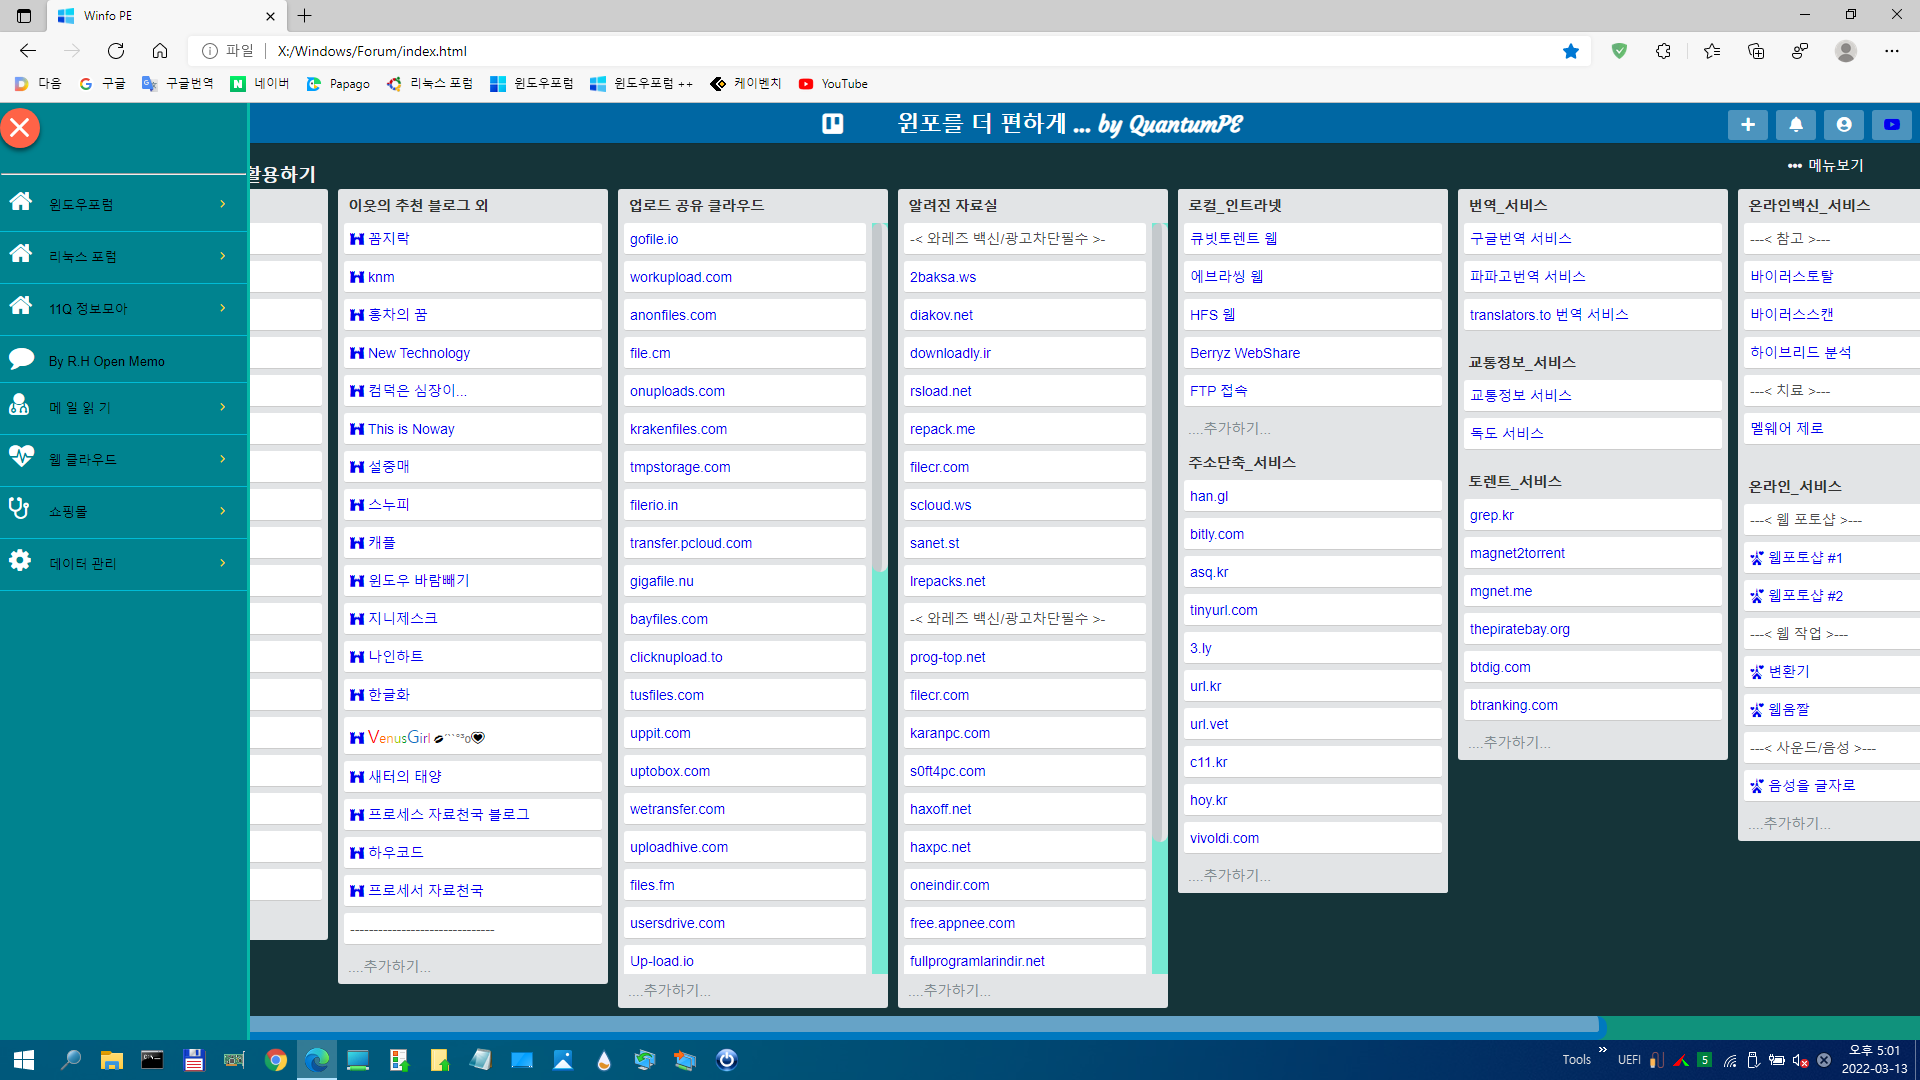
Task: Click the horizontal page scrollbar at the bottom
Action: pos(925,1024)
